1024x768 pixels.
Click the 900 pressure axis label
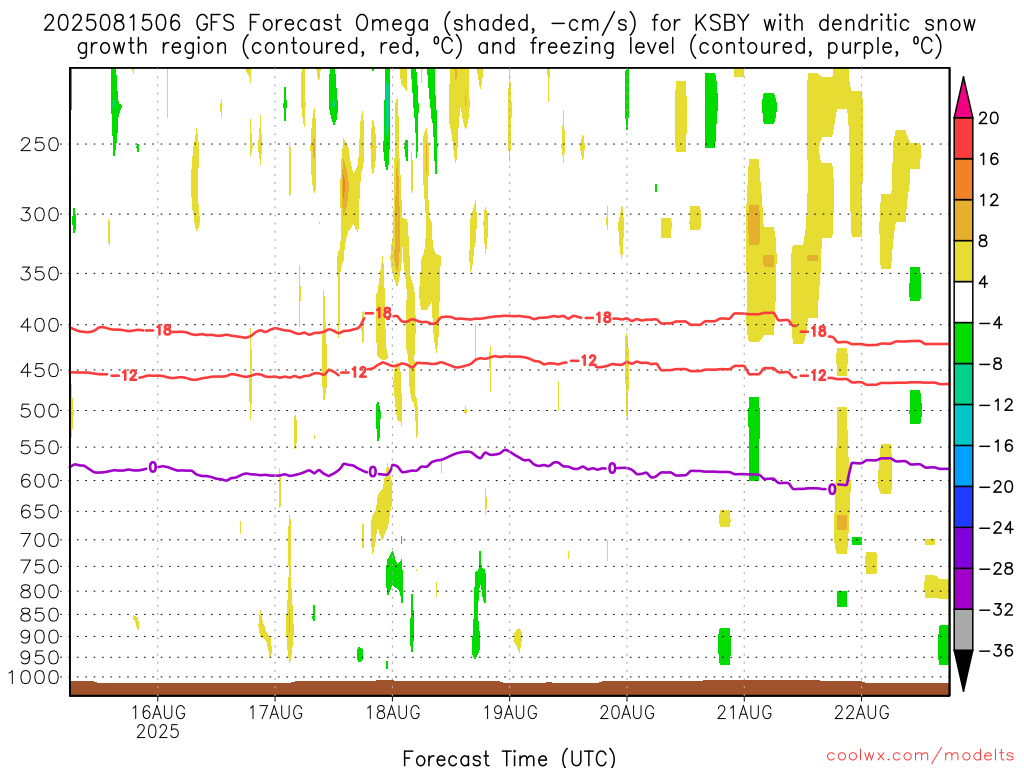click(x=40, y=637)
